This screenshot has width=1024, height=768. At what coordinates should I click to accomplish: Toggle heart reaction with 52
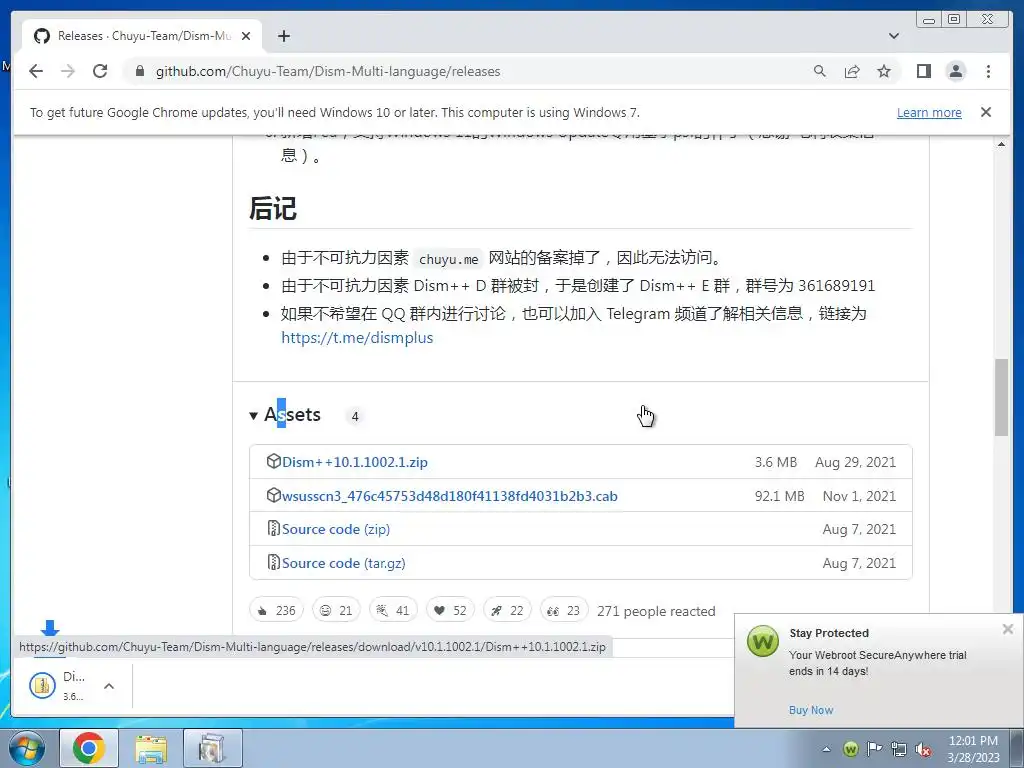pyautogui.click(x=450, y=611)
